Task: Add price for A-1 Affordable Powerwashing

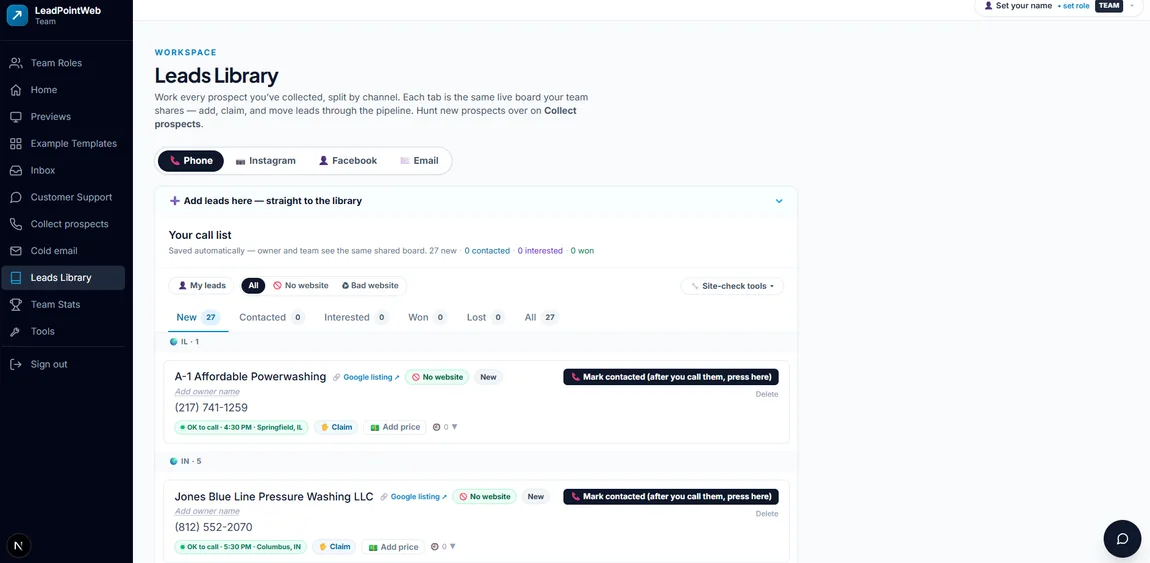Action: click(395, 427)
